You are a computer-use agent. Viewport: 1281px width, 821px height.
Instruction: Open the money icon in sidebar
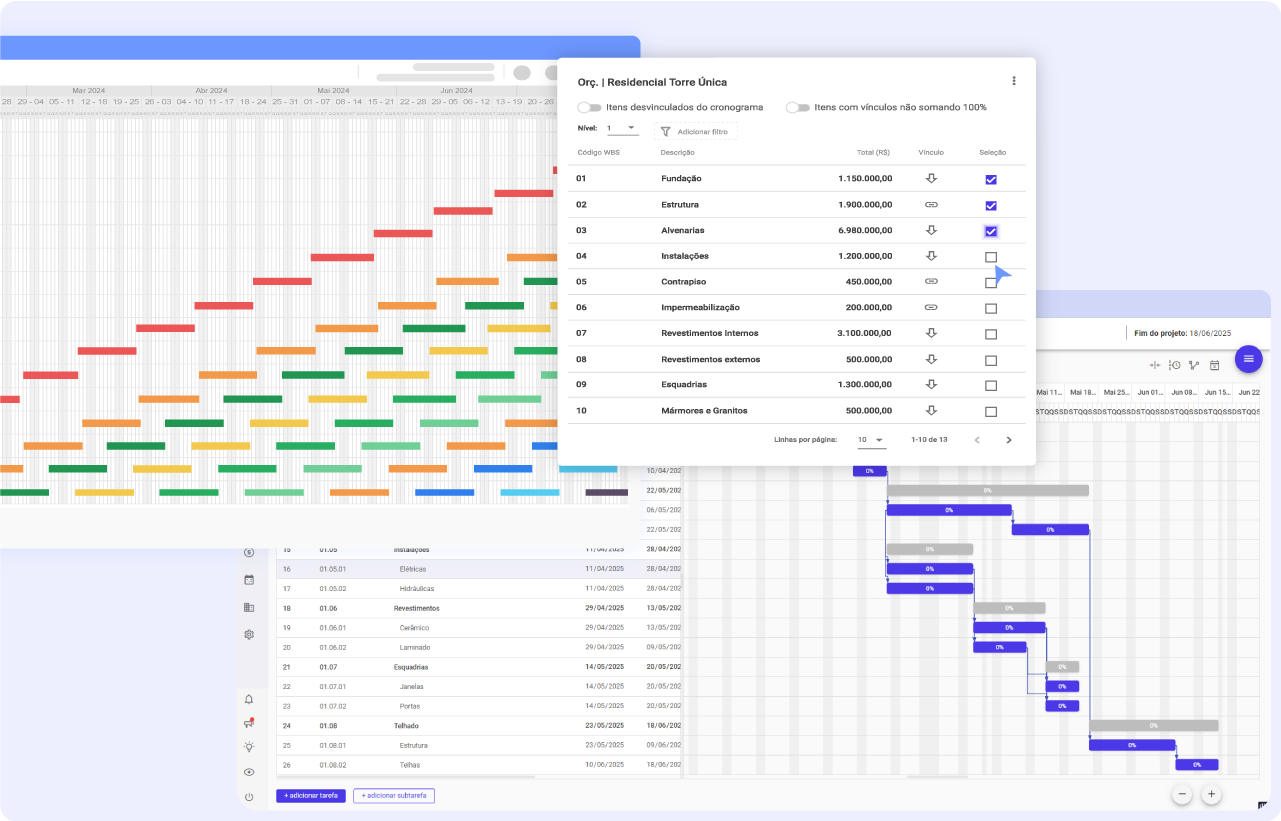pos(249,552)
